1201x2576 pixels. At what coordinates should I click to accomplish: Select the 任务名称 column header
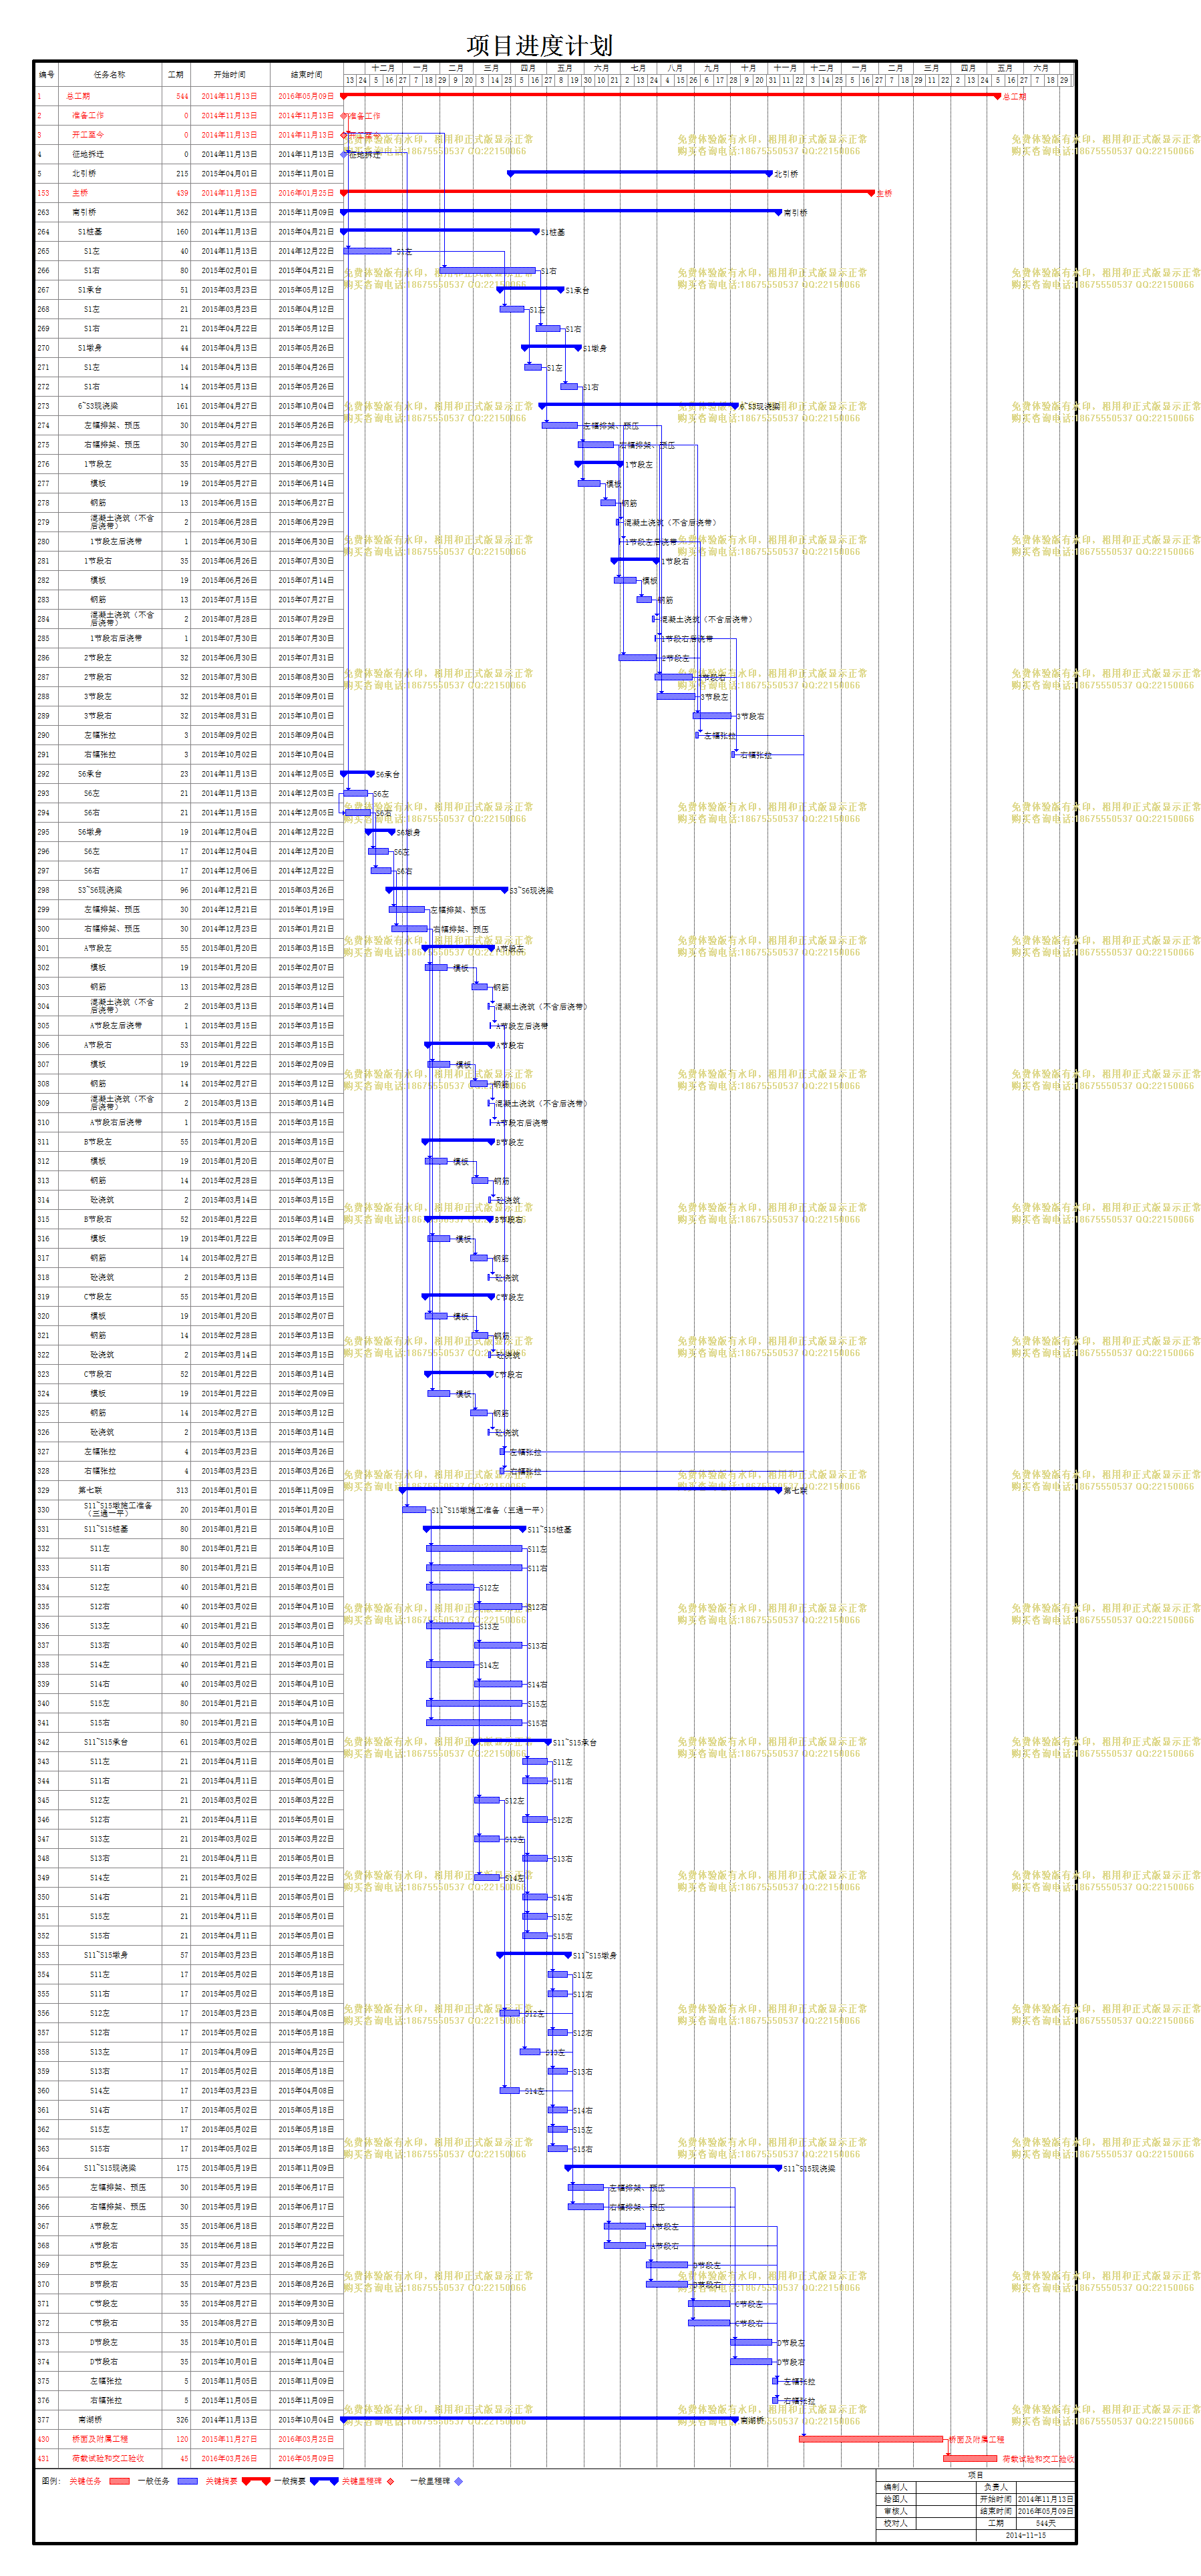tap(110, 75)
